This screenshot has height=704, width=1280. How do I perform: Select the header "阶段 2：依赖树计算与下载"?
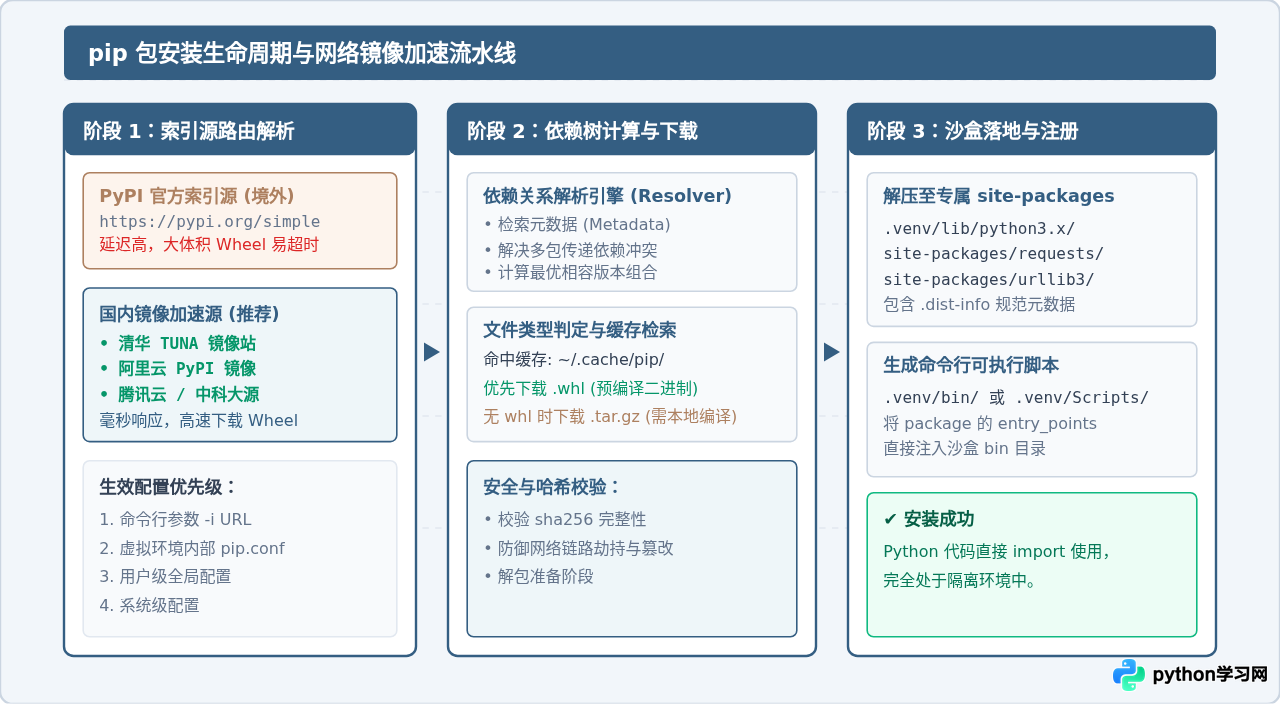click(x=582, y=131)
